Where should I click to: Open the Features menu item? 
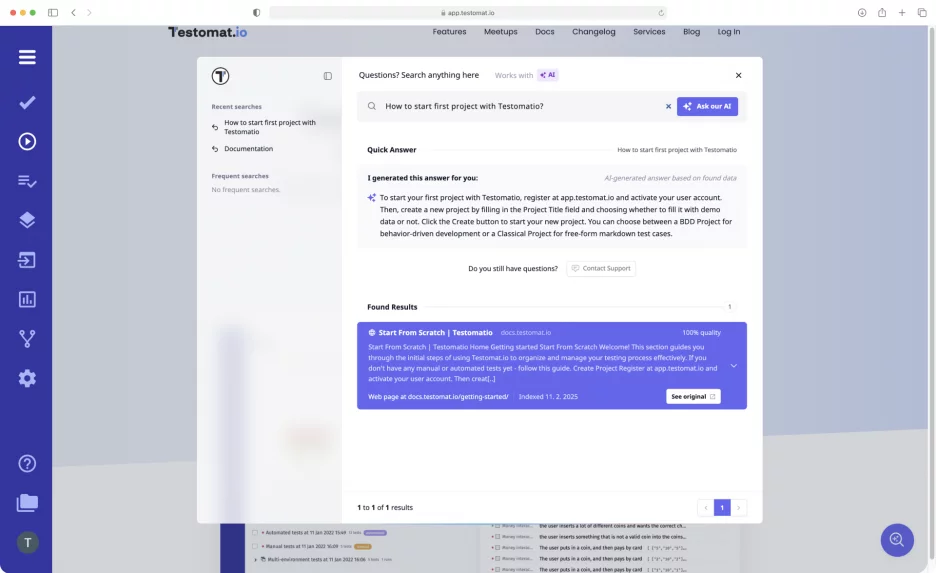[449, 32]
